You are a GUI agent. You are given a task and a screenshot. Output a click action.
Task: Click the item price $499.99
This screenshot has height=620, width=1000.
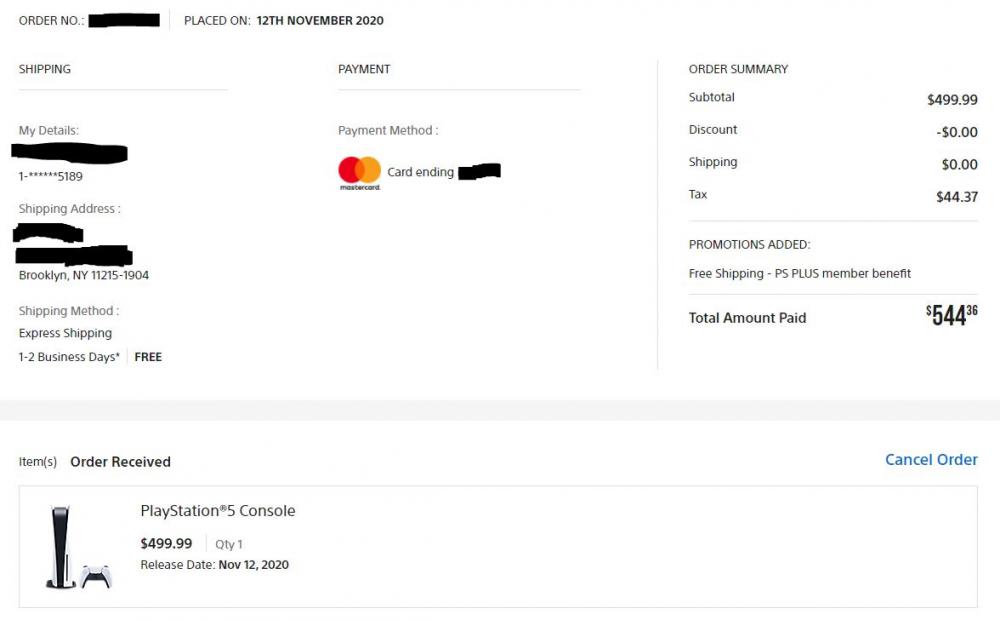[166, 544]
